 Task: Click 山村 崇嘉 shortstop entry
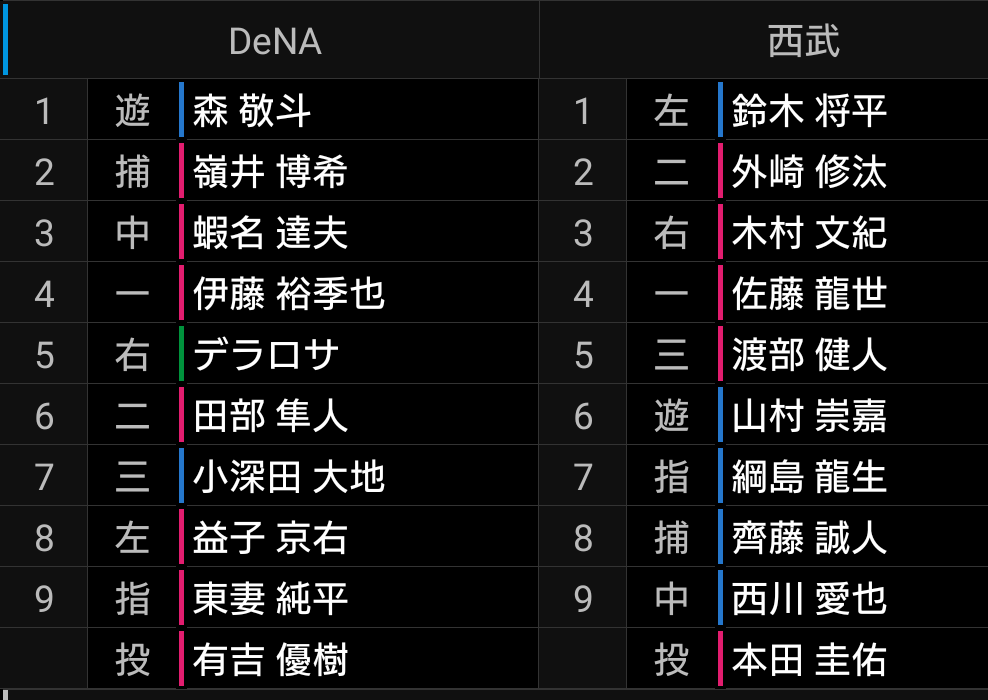(809, 416)
